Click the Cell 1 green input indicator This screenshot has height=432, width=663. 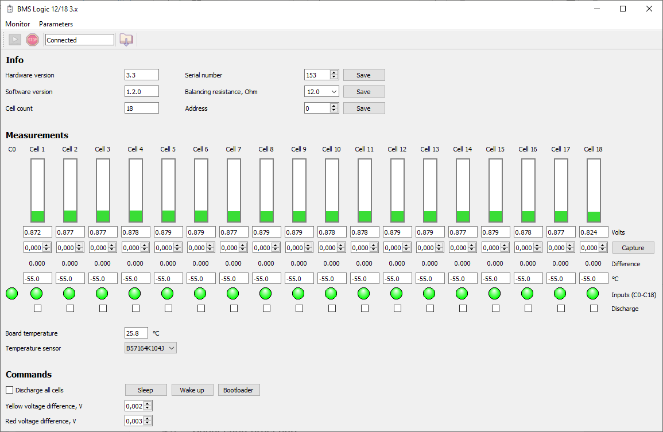pos(37,293)
